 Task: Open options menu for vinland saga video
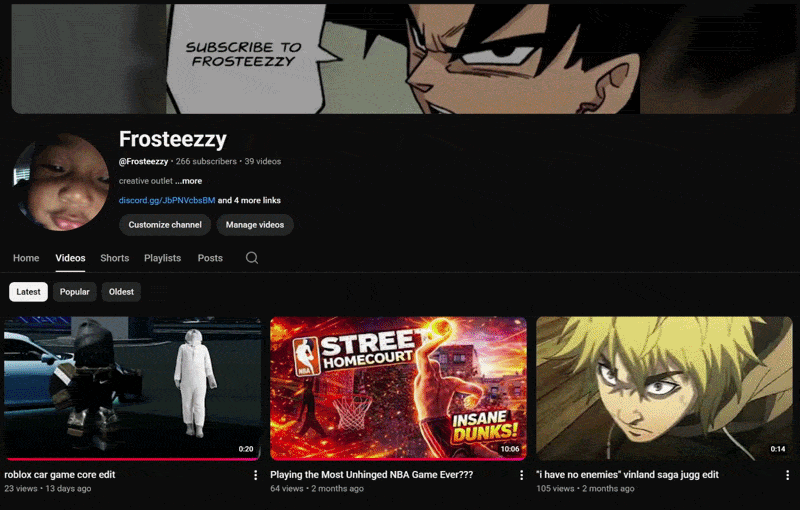coord(787,475)
